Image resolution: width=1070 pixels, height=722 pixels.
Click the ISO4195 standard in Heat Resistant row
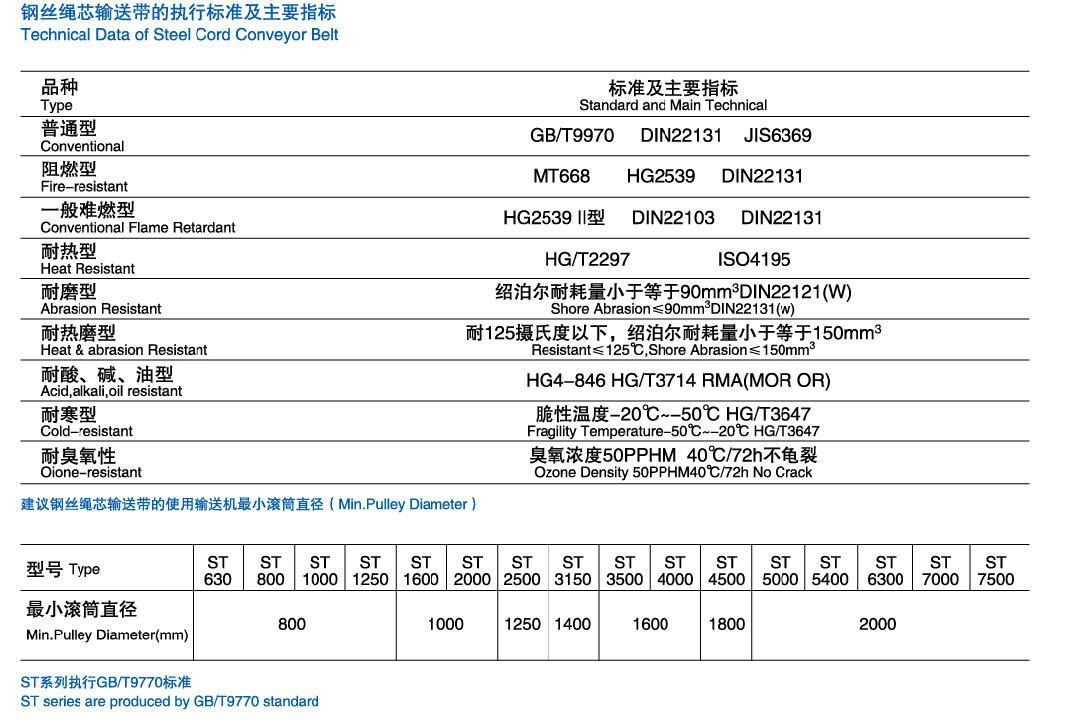754,259
